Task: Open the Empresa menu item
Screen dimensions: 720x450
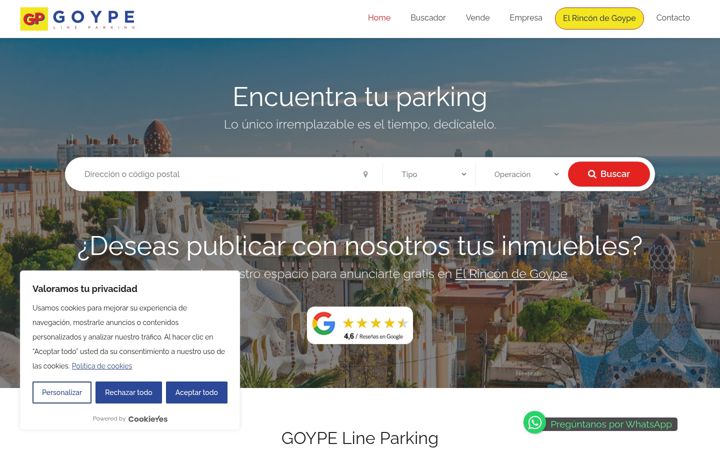Action: coord(526,18)
